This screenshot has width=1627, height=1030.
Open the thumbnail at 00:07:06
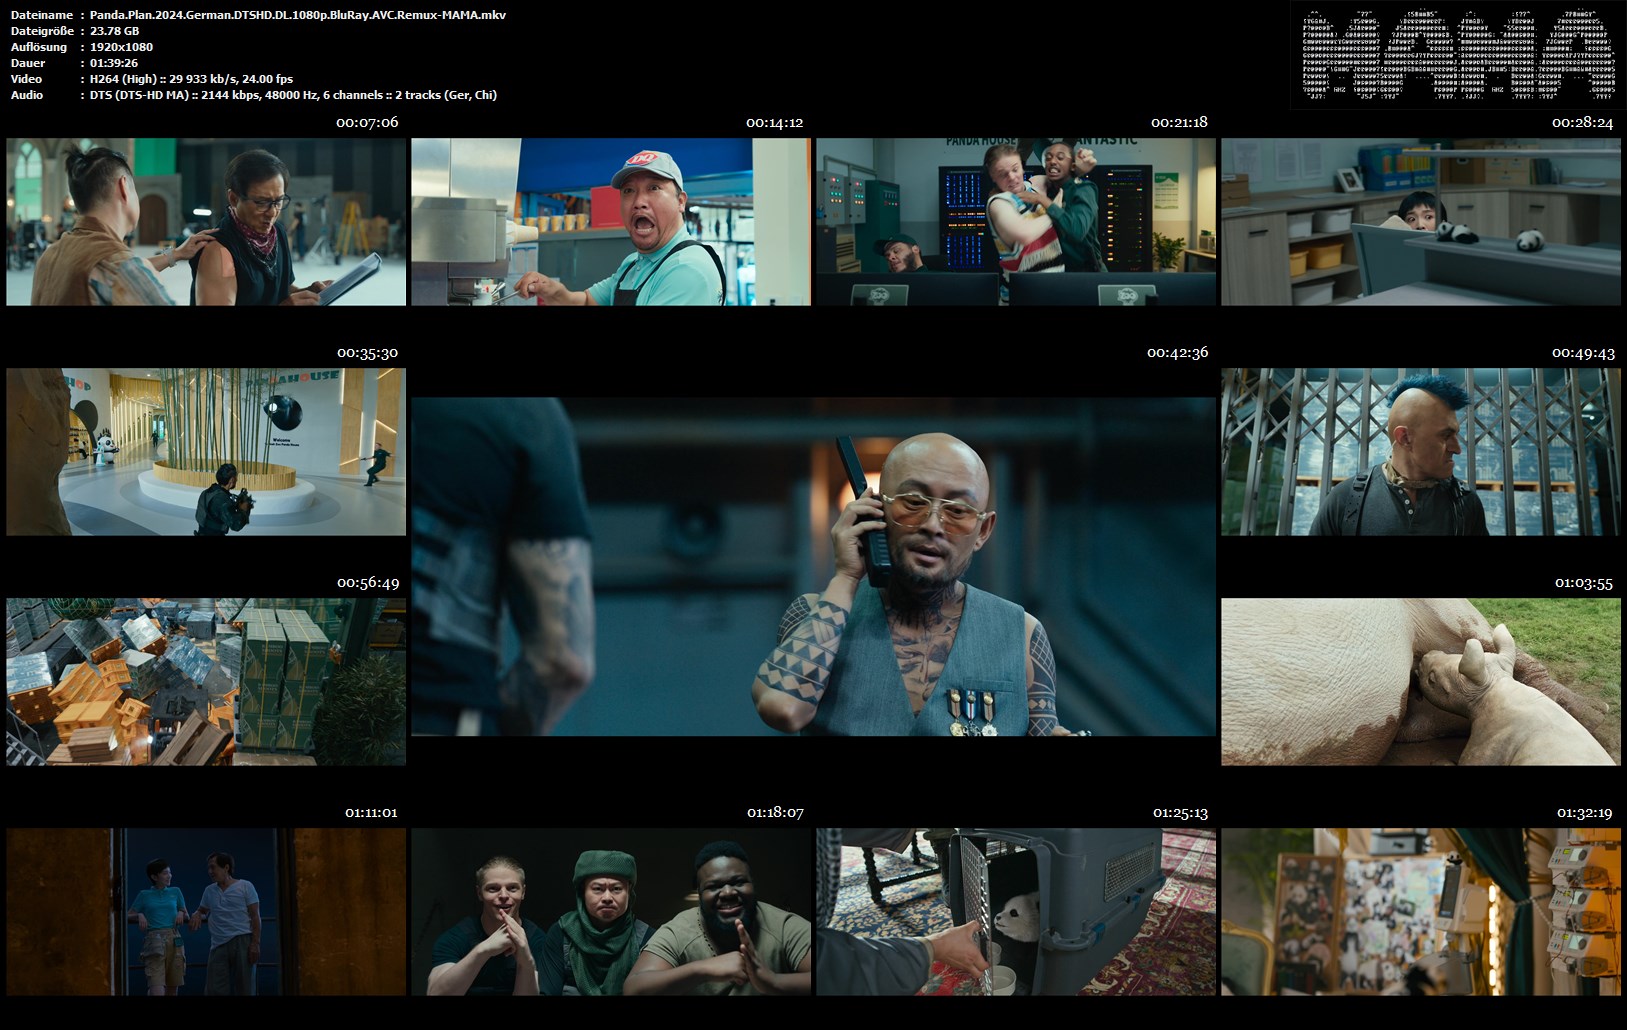pos(206,222)
